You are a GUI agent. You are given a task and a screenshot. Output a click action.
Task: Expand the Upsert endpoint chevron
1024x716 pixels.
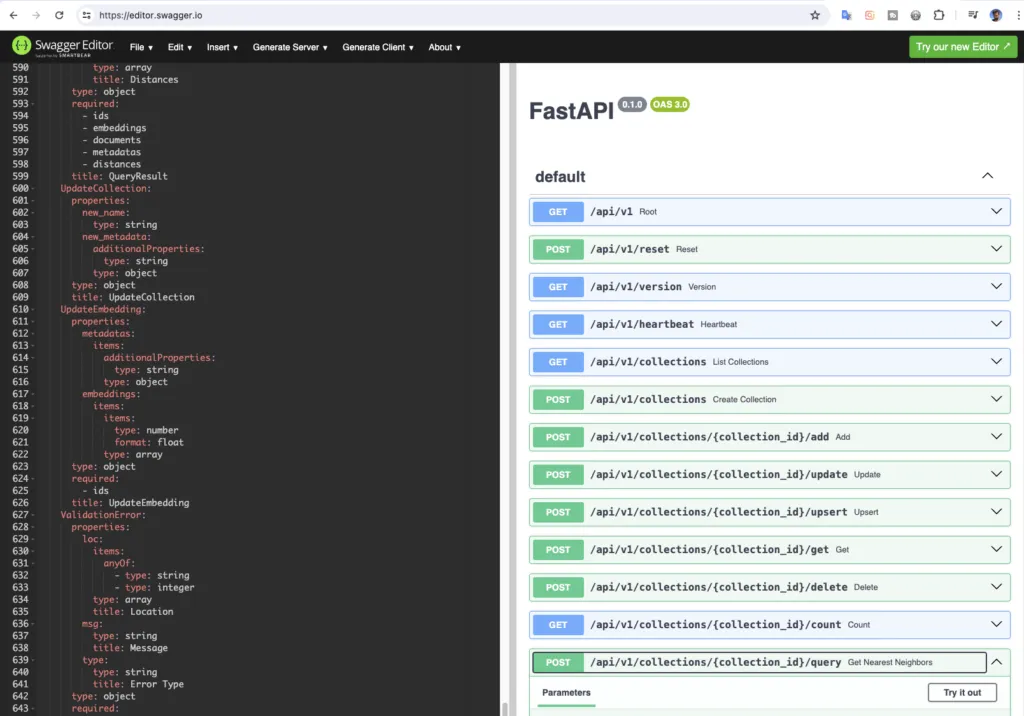click(996, 512)
